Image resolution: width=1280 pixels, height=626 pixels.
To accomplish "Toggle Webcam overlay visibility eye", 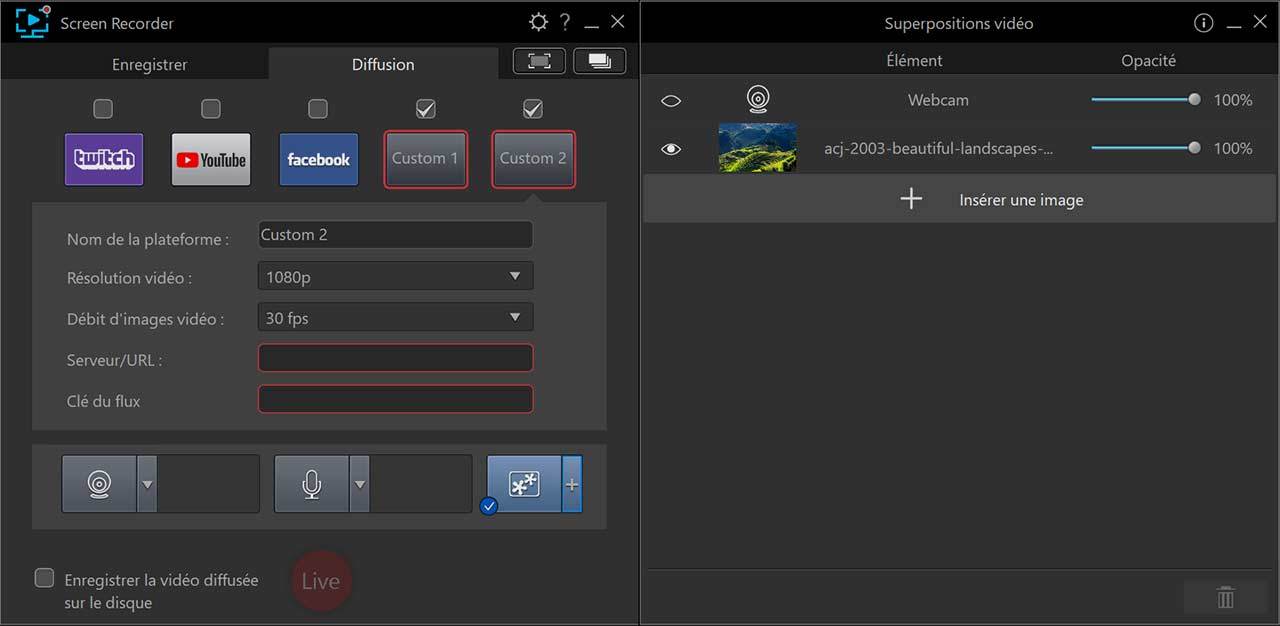I will click(671, 100).
